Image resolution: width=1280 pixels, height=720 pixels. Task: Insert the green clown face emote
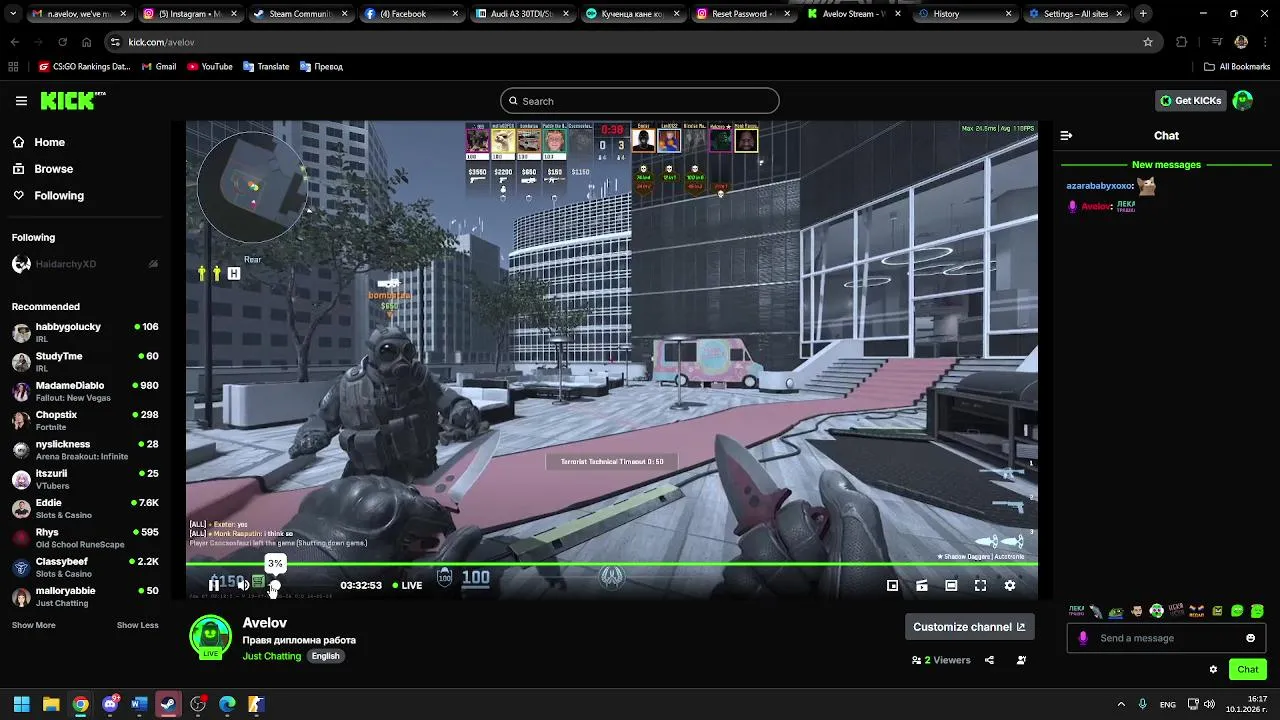pos(1156,611)
